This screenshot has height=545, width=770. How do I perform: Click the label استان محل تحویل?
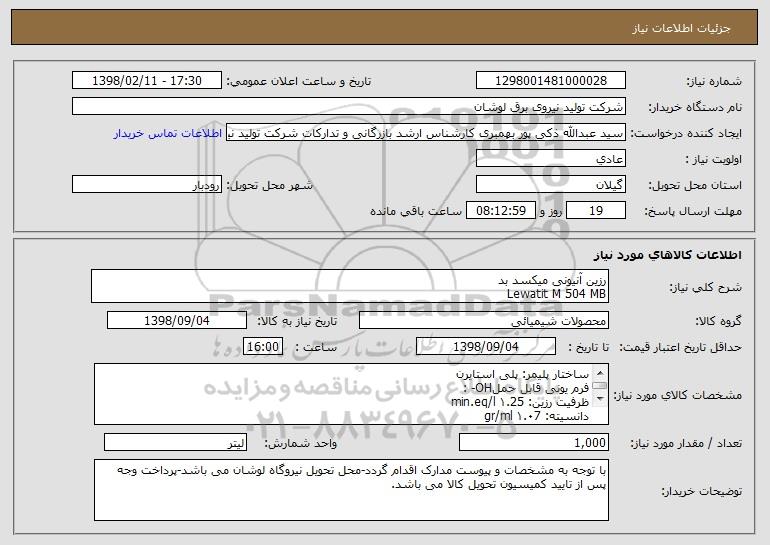[x=695, y=186]
